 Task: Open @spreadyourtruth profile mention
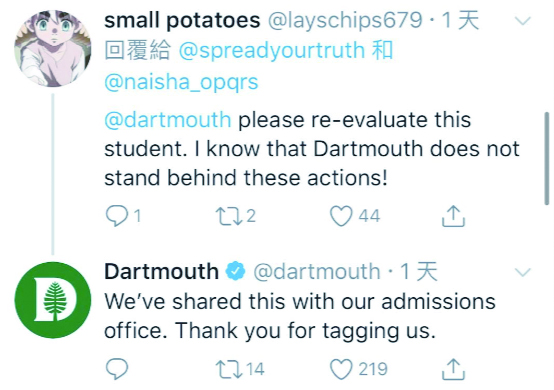271,50
